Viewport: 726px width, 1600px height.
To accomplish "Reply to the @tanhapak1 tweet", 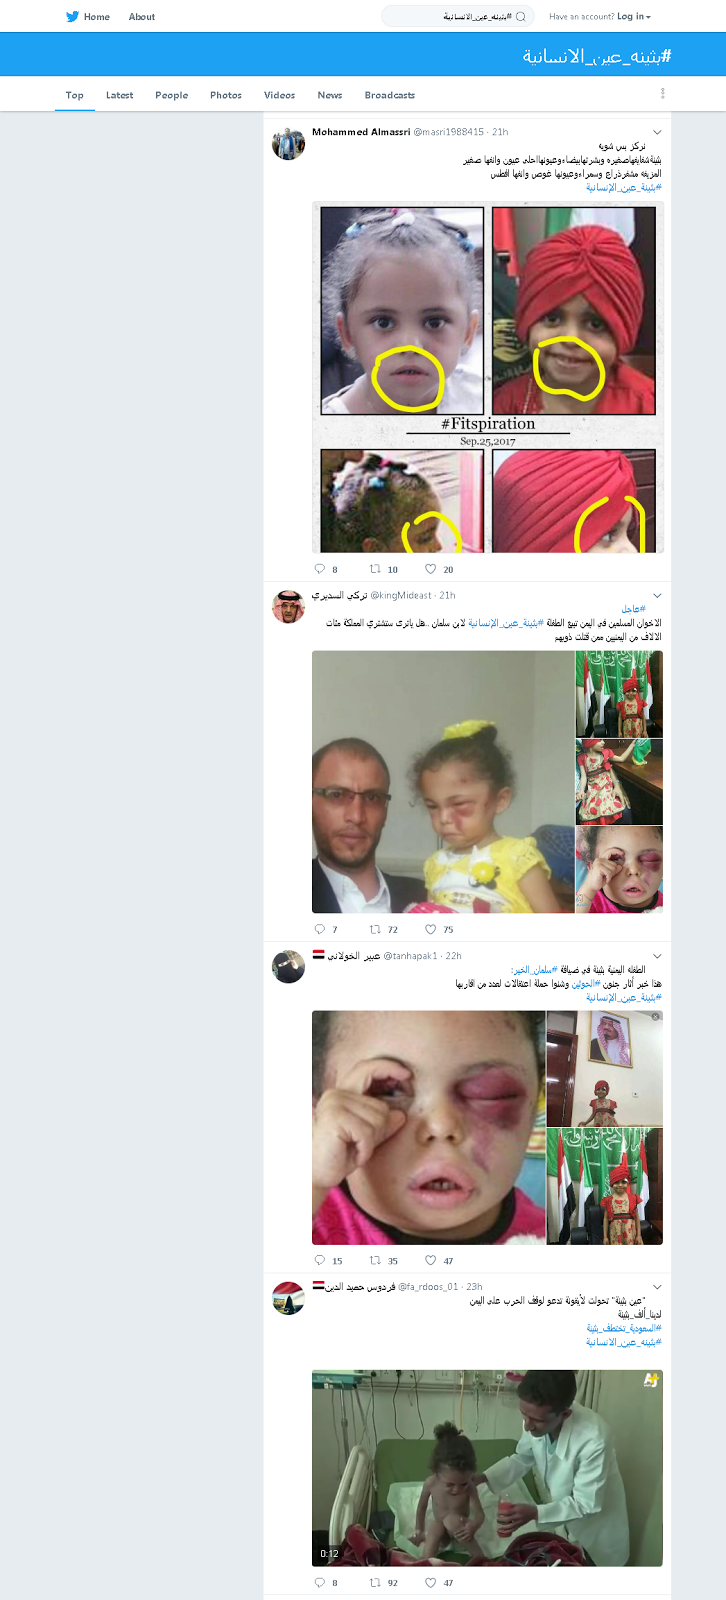I will click(x=320, y=1260).
